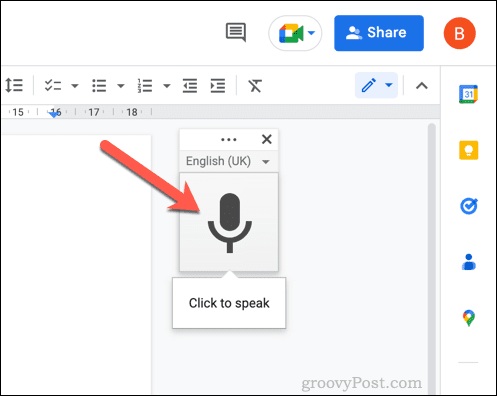Open Google Tasks in the side panel
The image size is (497, 396).
pos(469,206)
